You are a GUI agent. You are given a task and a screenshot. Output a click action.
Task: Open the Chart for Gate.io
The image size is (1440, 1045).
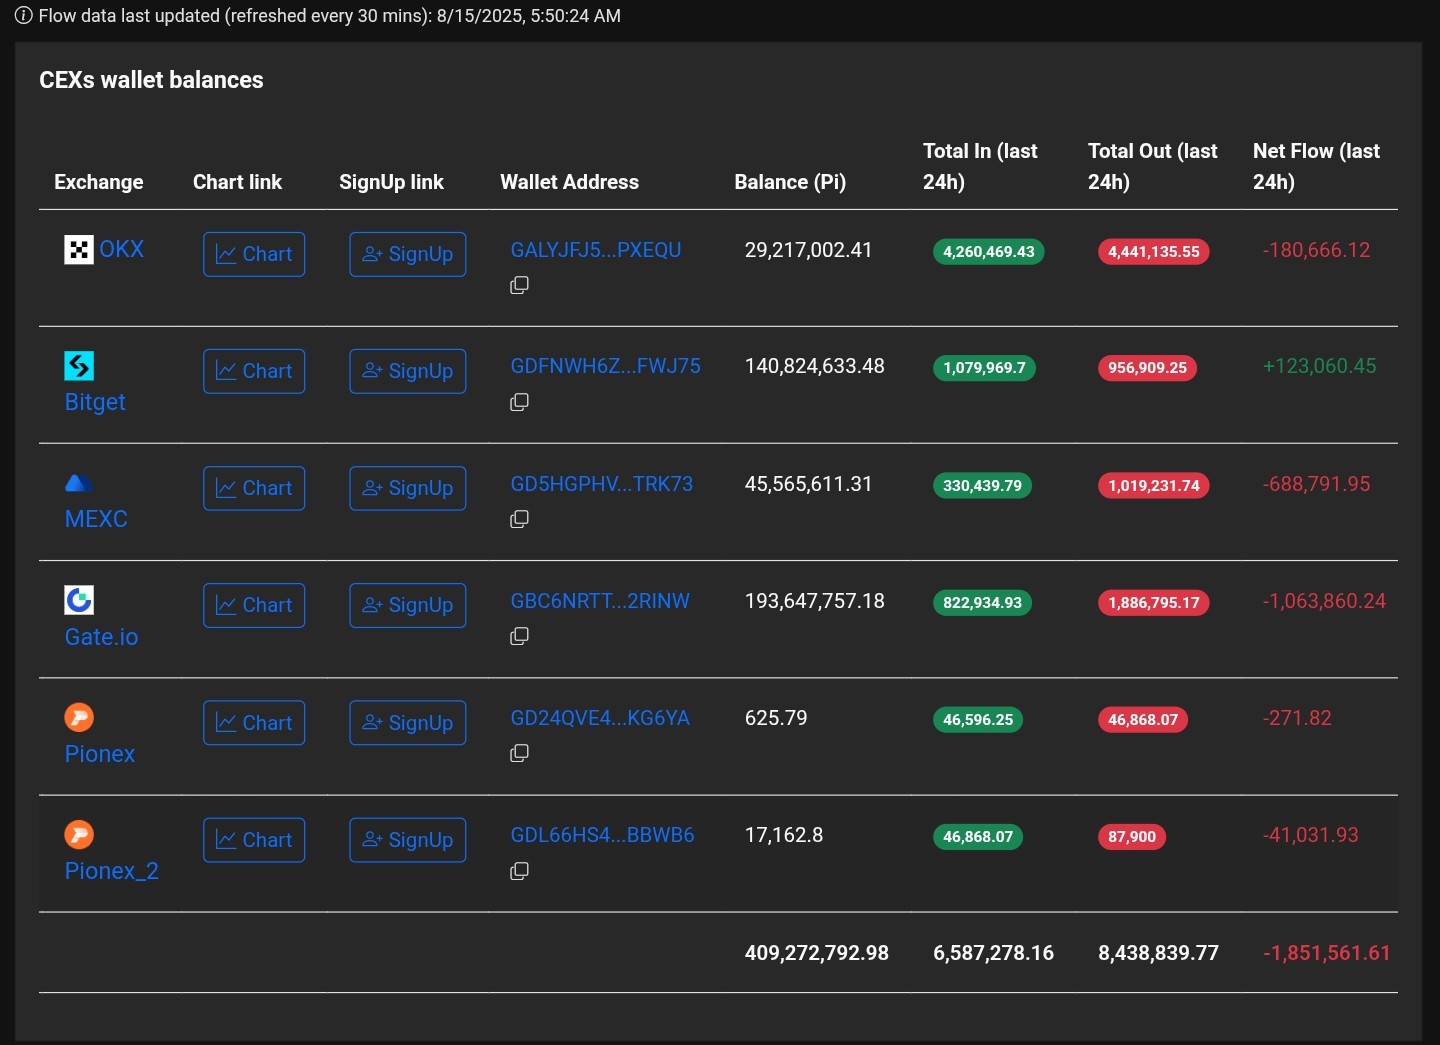click(x=254, y=605)
